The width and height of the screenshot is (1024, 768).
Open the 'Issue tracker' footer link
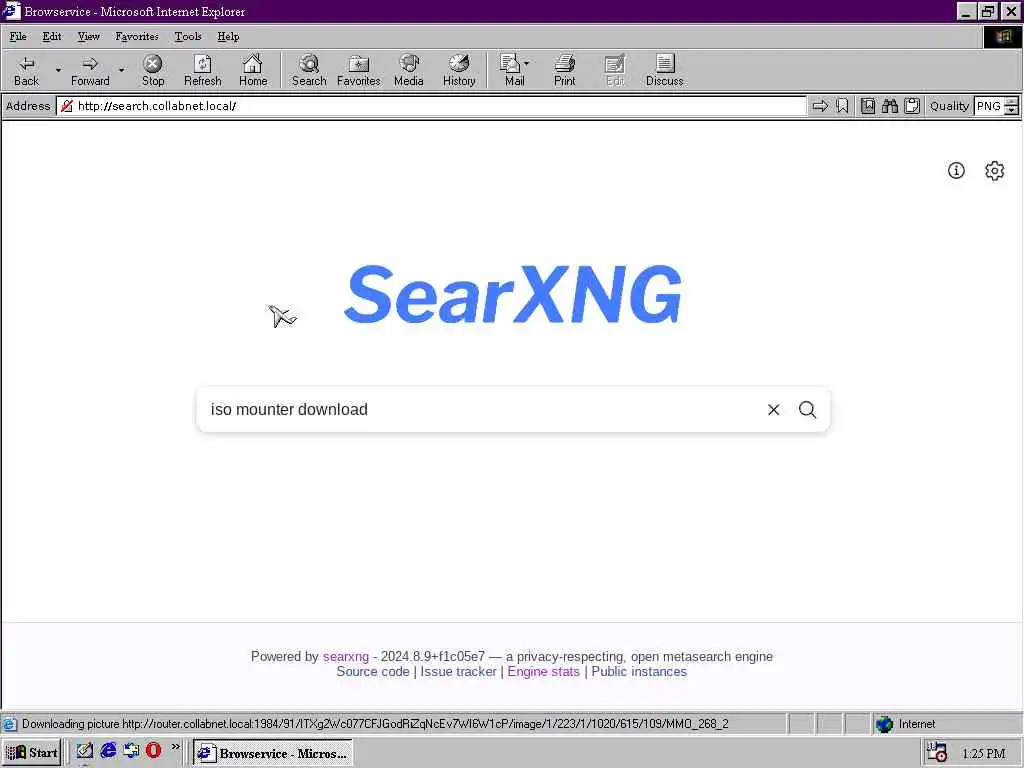(458, 671)
